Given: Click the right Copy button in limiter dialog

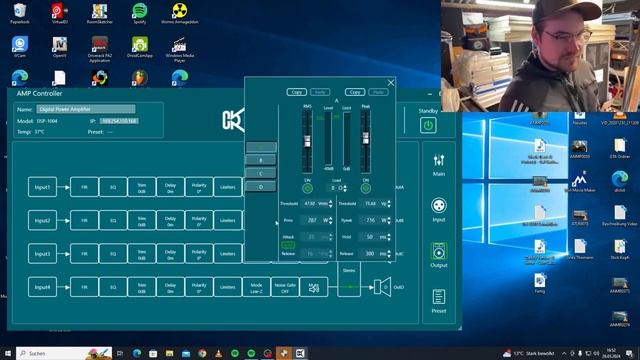Looking at the screenshot, I should (x=355, y=92).
